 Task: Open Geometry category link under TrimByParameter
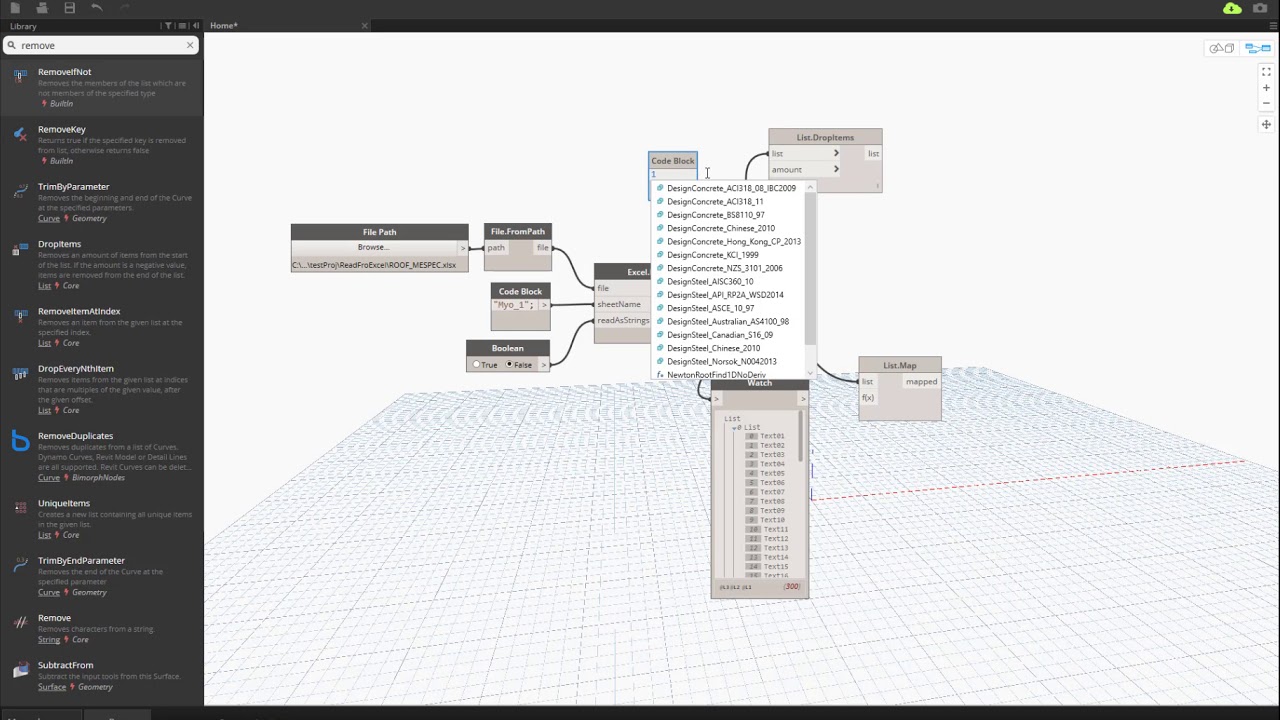(89, 218)
